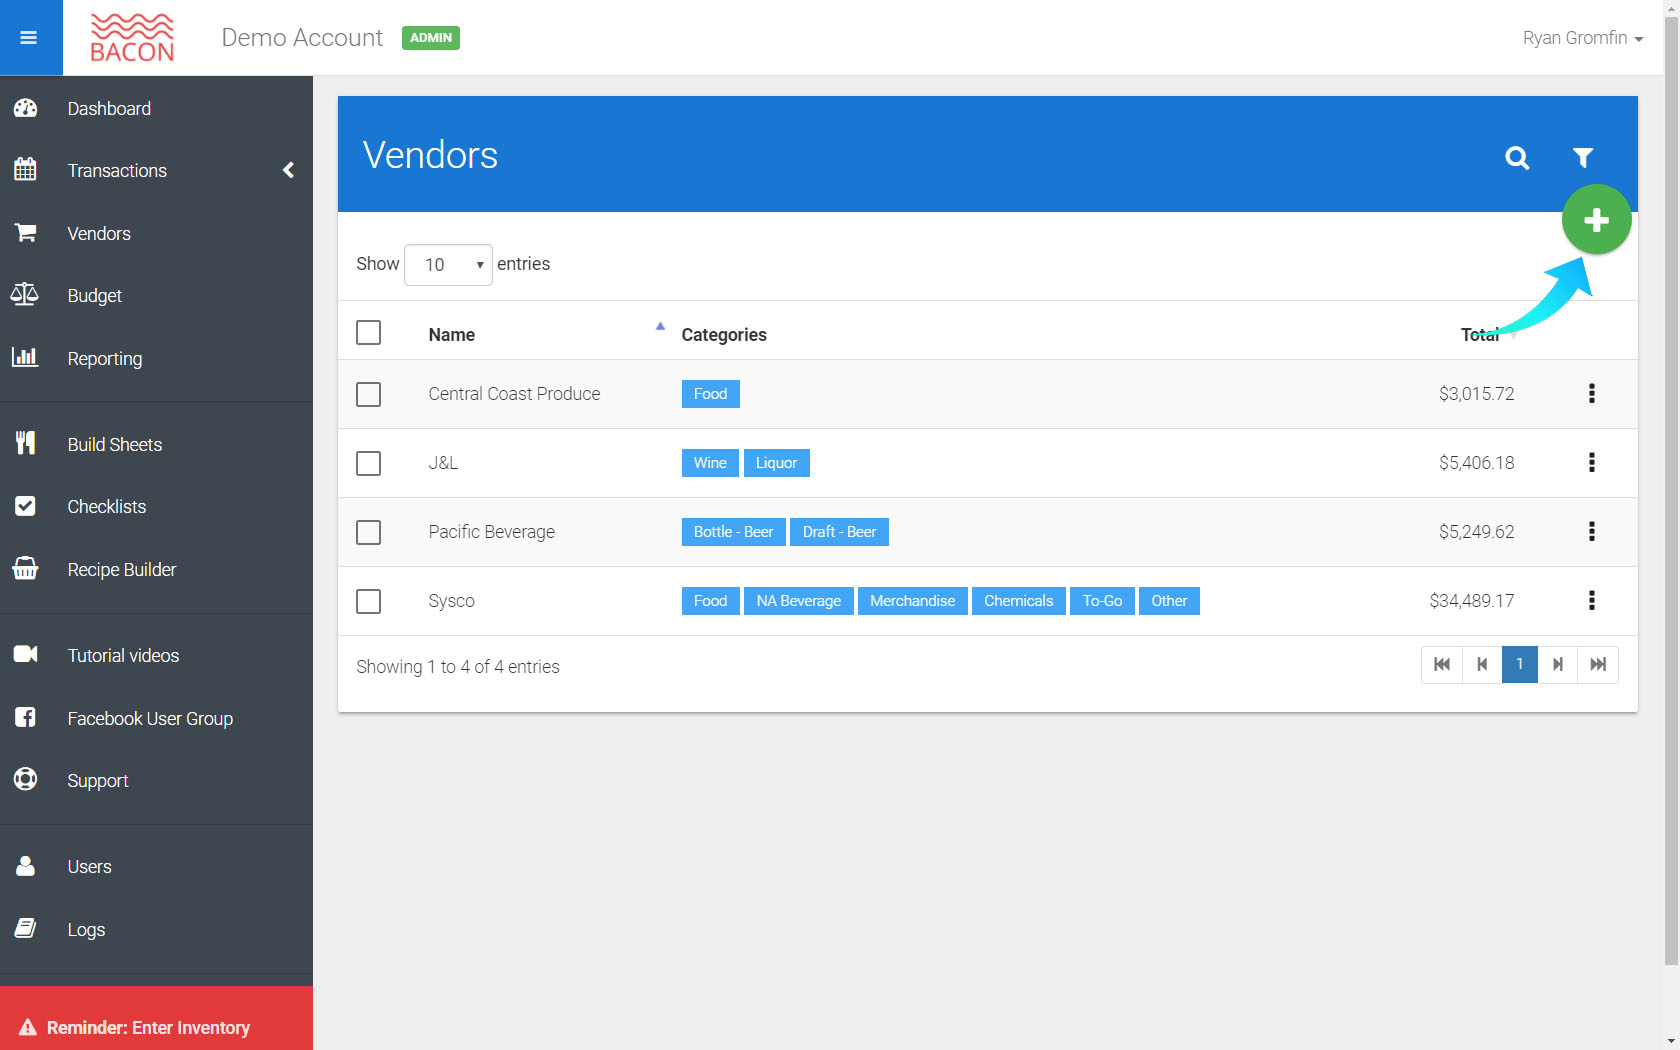Go to first page of vendors
Screen dimensions: 1680x1050
coord(1442,664)
